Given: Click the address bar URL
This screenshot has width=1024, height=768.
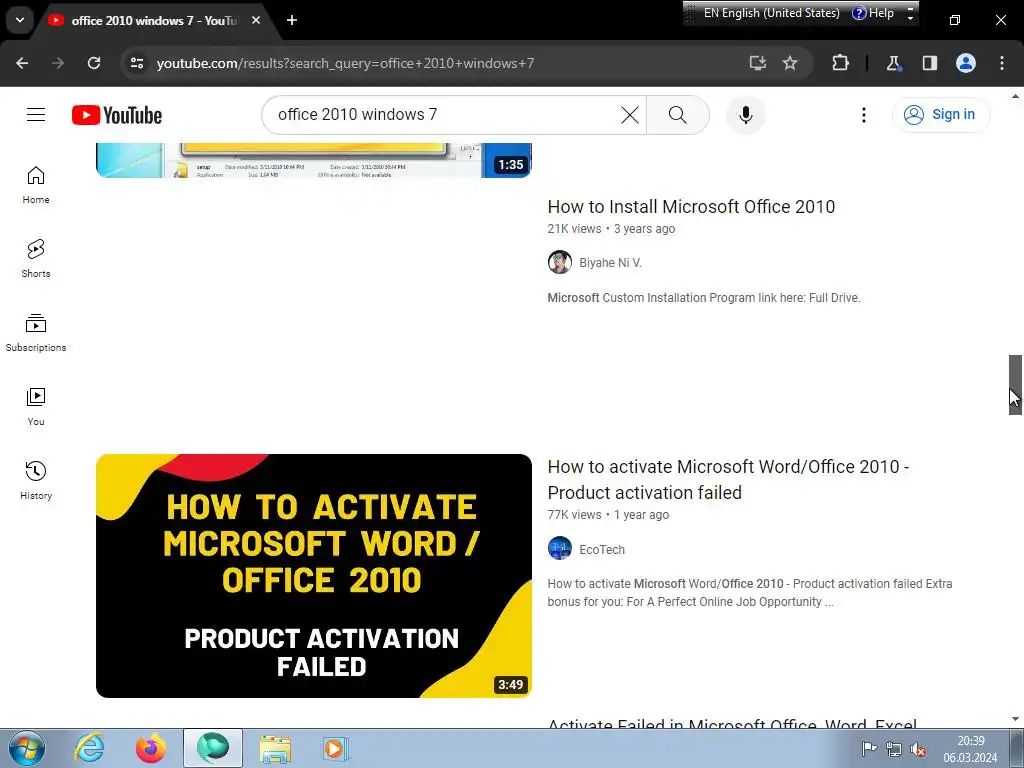Looking at the screenshot, I should 345,63.
